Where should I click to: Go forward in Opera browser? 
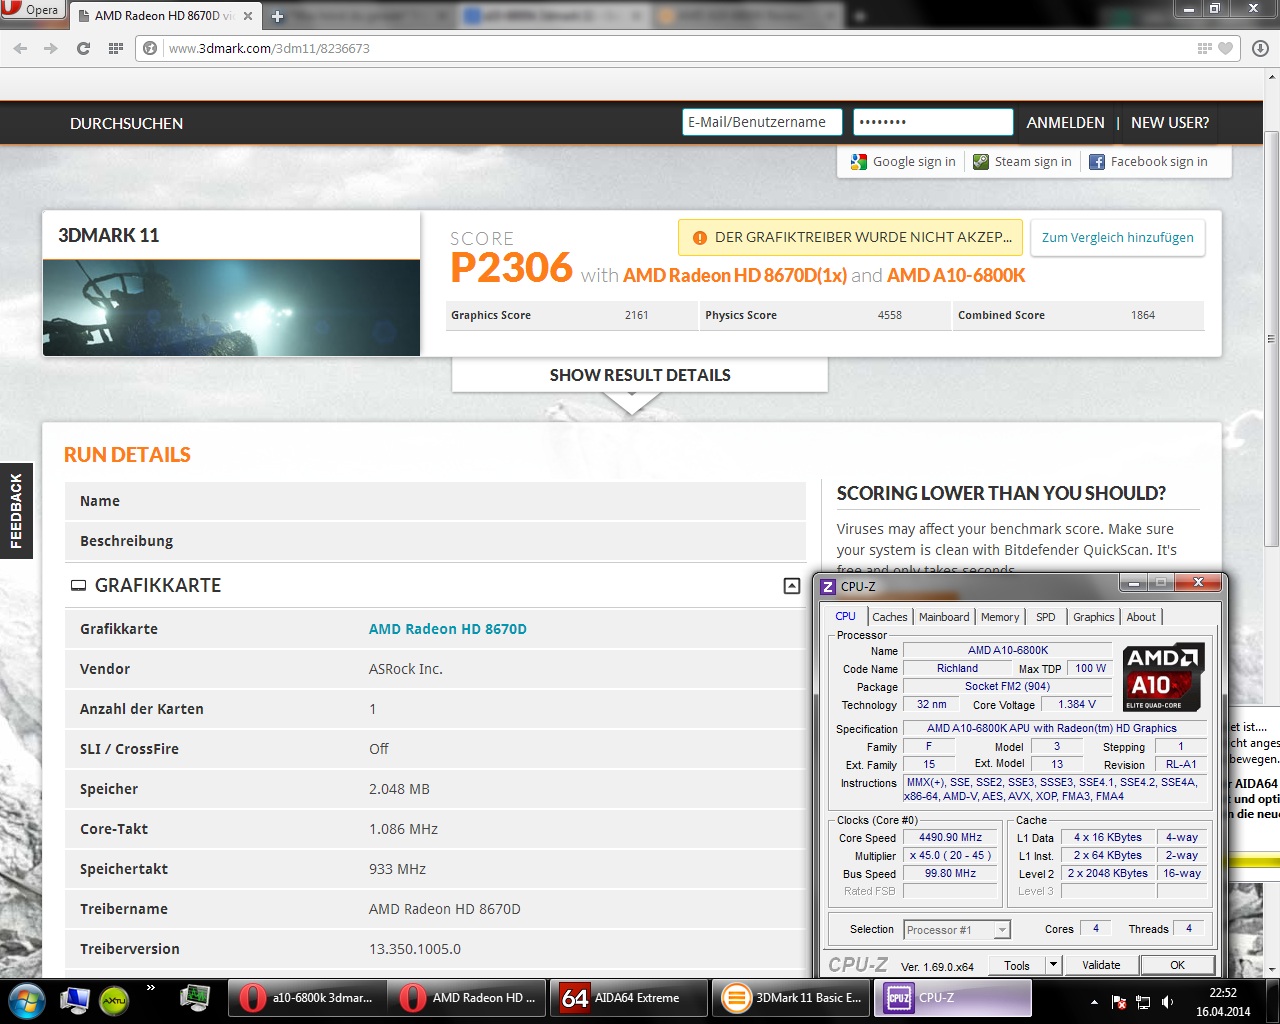(x=51, y=48)
